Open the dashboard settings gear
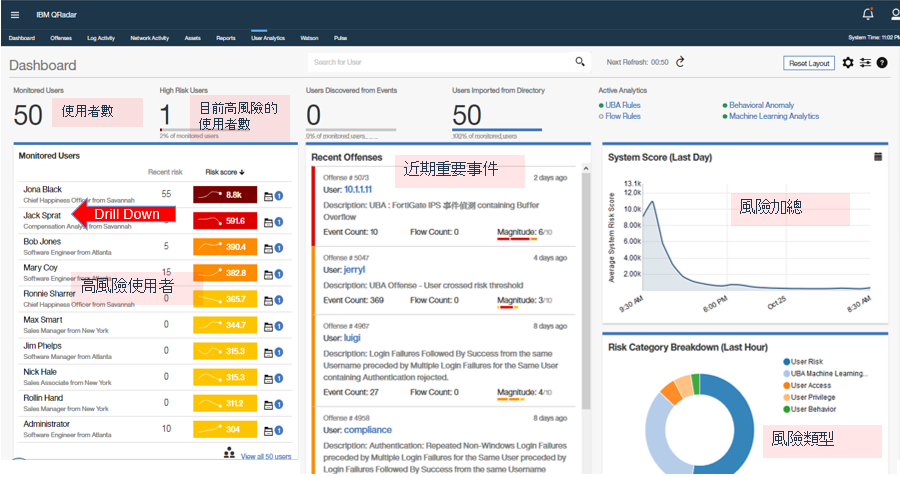Viewport: 900px width, 477px height. click(848, 63)
